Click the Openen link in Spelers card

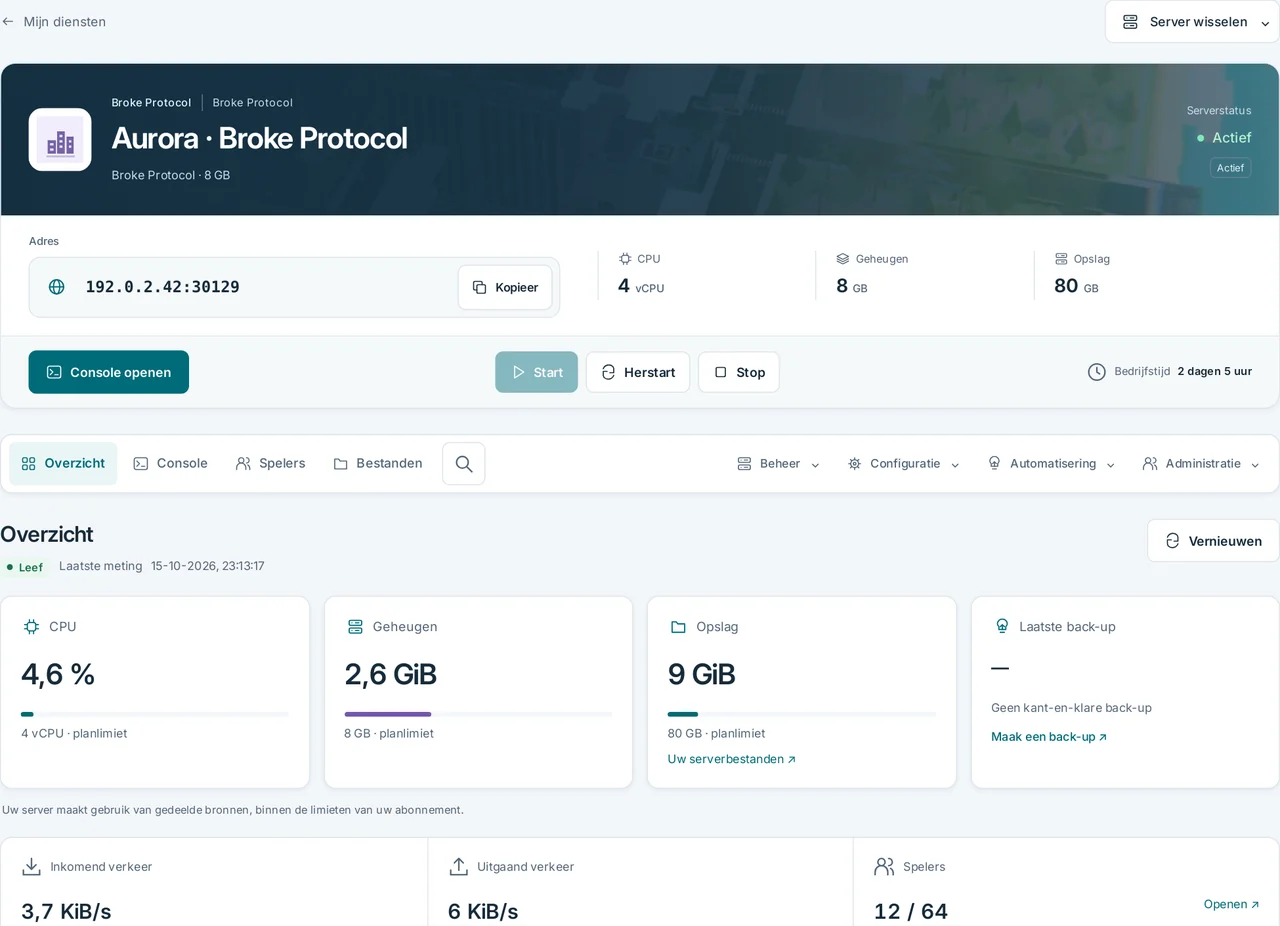click(1231, 904)
